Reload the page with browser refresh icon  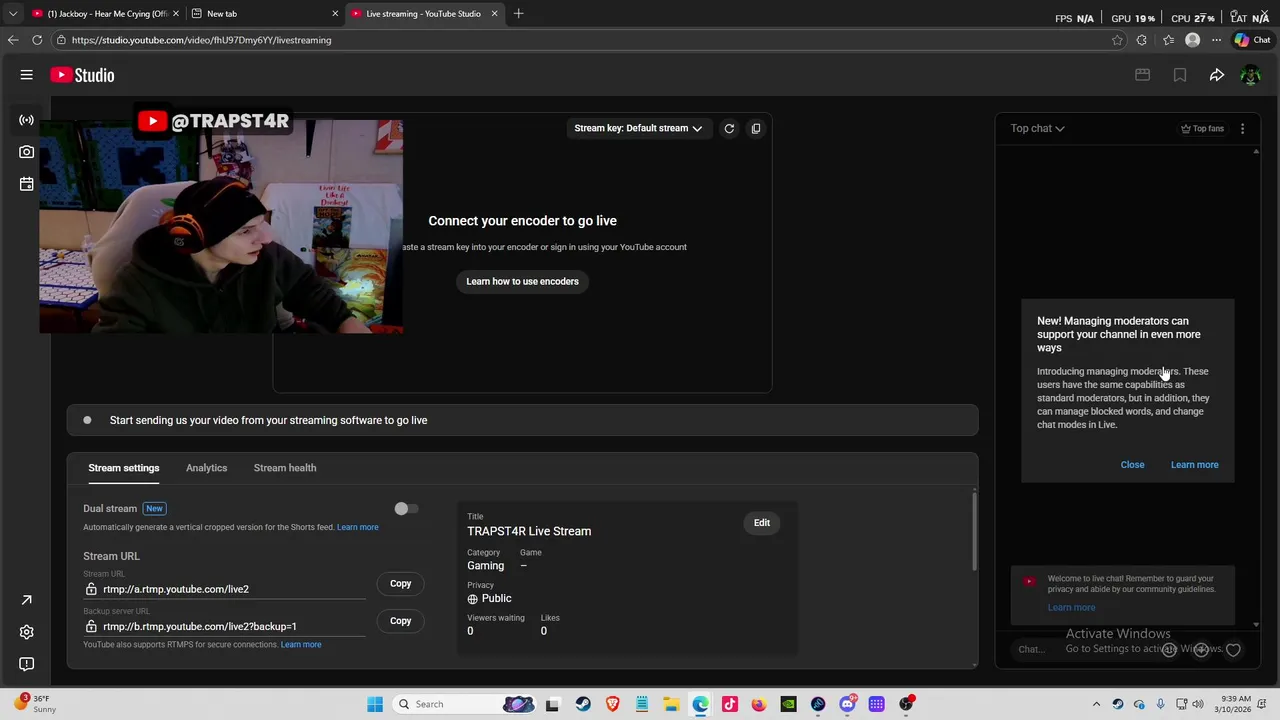click(x=37, y=40)
